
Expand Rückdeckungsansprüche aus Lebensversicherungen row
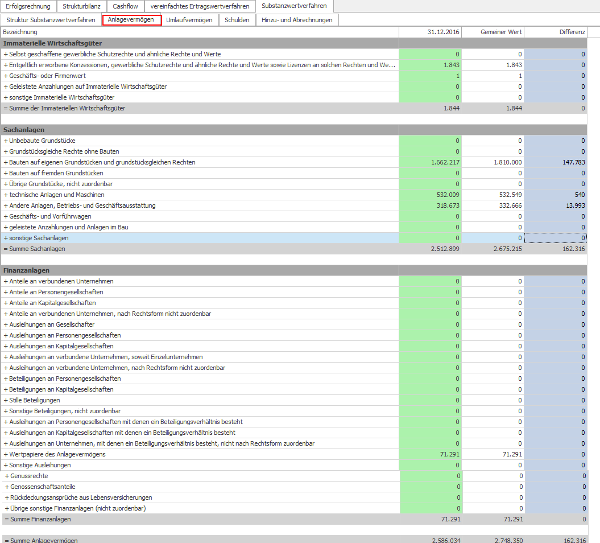click(x=7, y=498)
